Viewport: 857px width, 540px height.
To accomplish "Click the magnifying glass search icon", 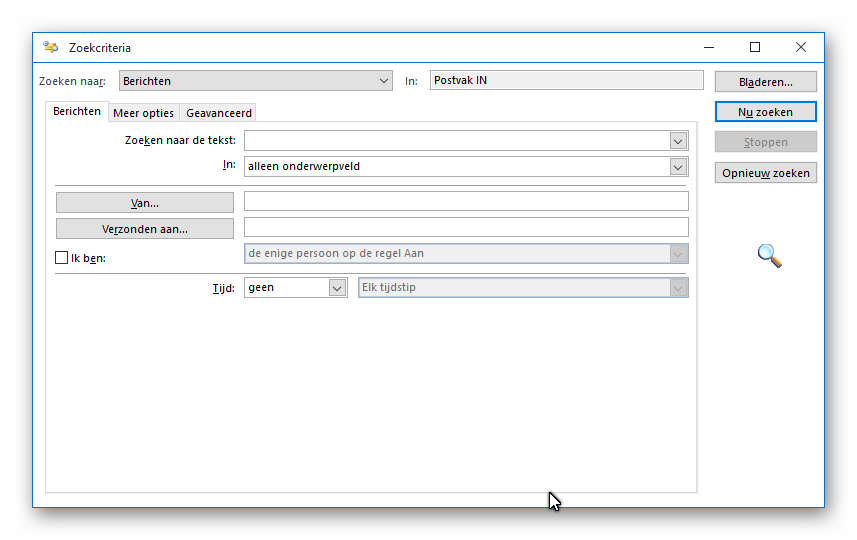I will (x=768, y=256).
